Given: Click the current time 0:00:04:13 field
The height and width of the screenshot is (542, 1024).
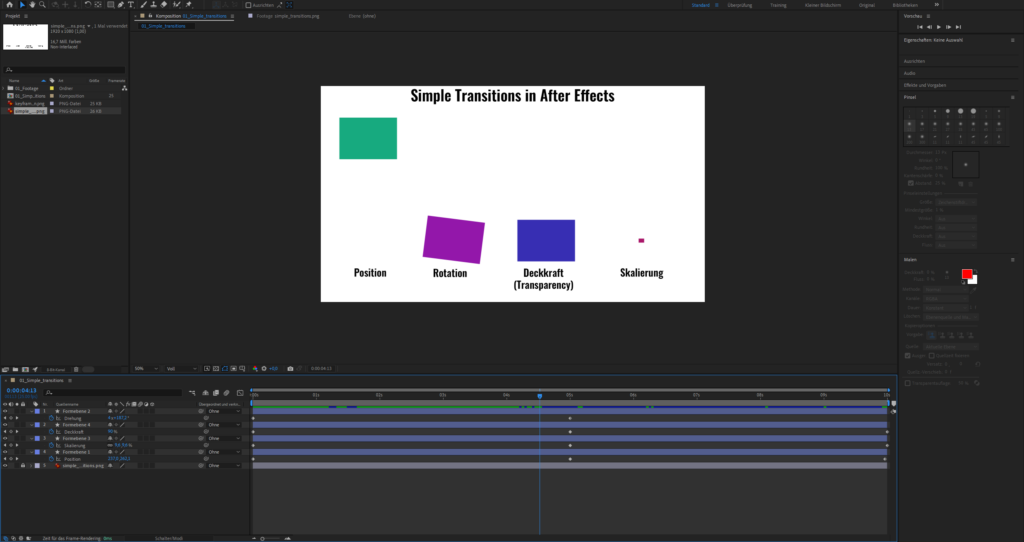Looking at the screenshot, I should [x=22, y=391].
